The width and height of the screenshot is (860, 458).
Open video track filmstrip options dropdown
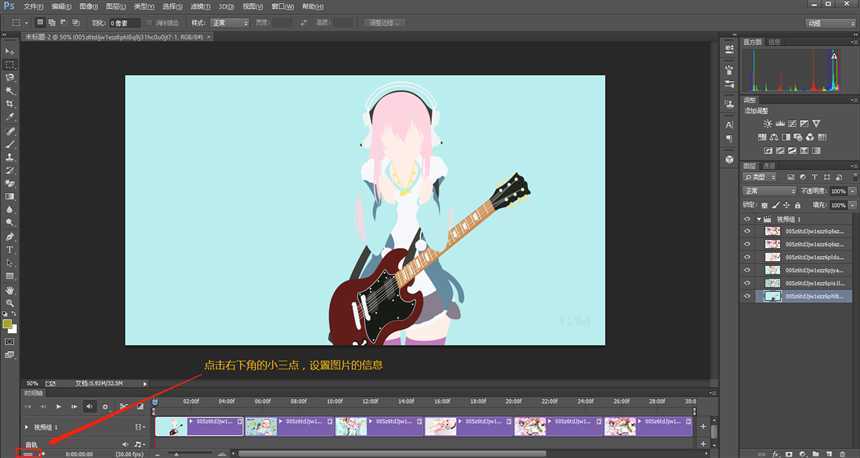coord(140,427)
